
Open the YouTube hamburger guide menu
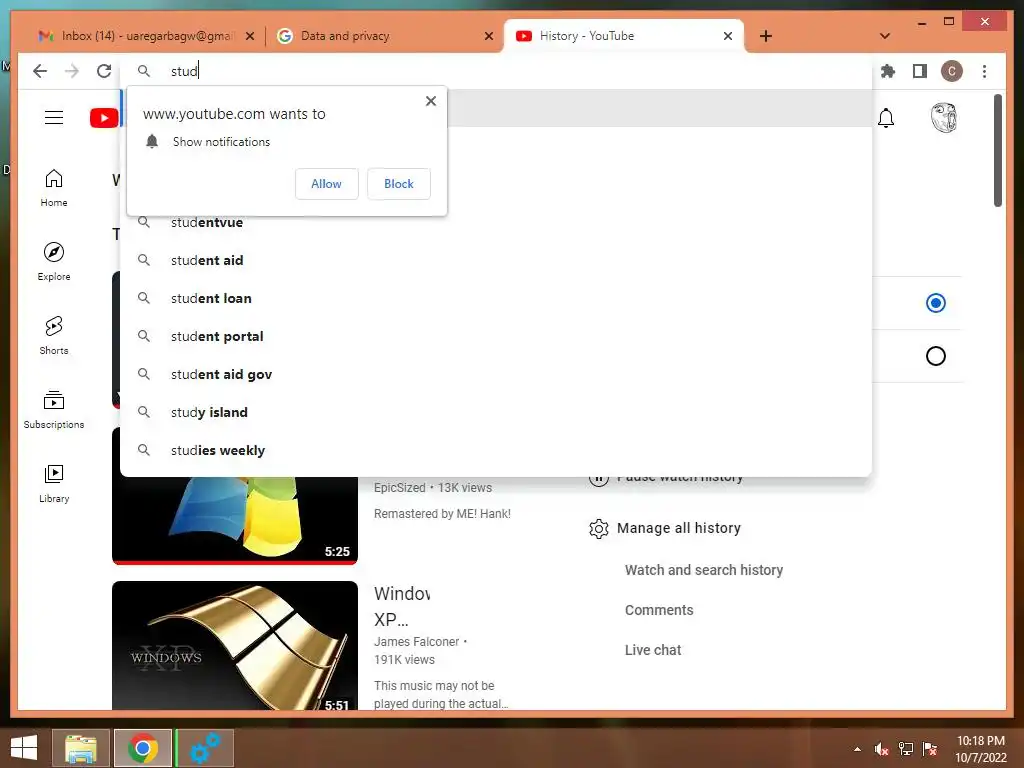tap(54, 118)
